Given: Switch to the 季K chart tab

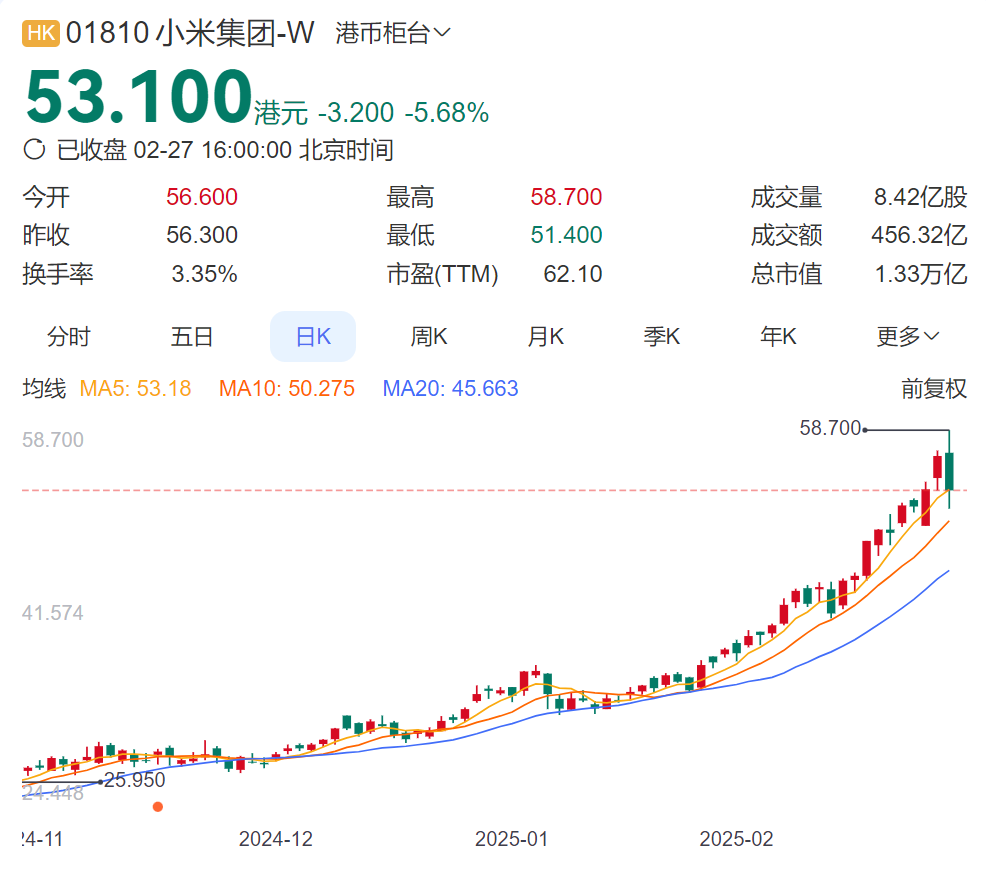Looking at the screenshot, I should click(x=662, y=337).
